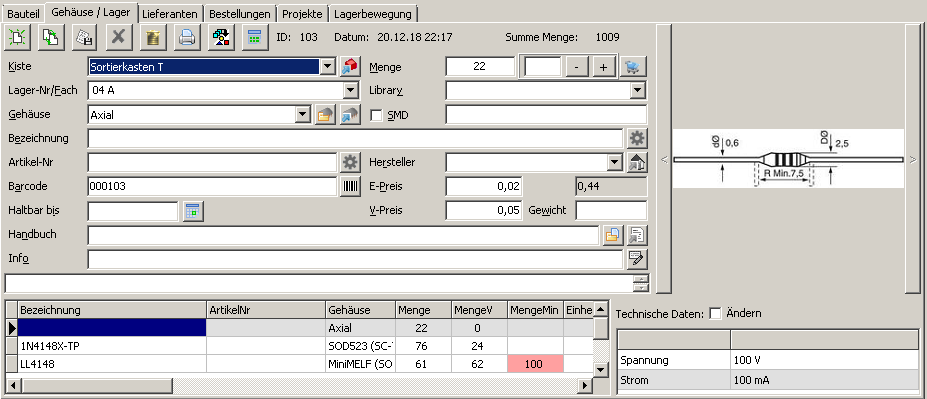Select the LL4148 table row
The width and height of the screenshot is (927, 399).
305,364
